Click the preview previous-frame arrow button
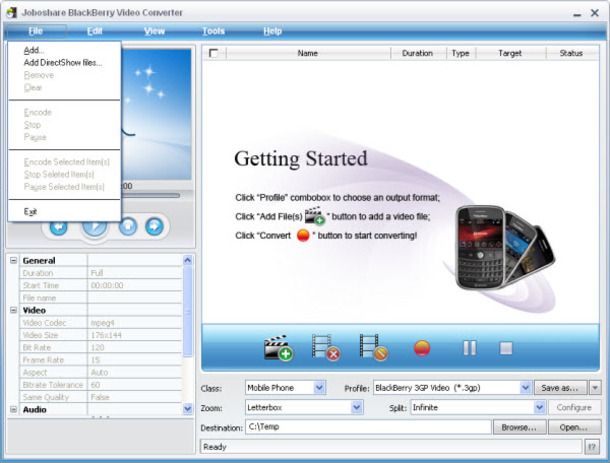The height and width of the screenshot is (463, 610). 58,227
